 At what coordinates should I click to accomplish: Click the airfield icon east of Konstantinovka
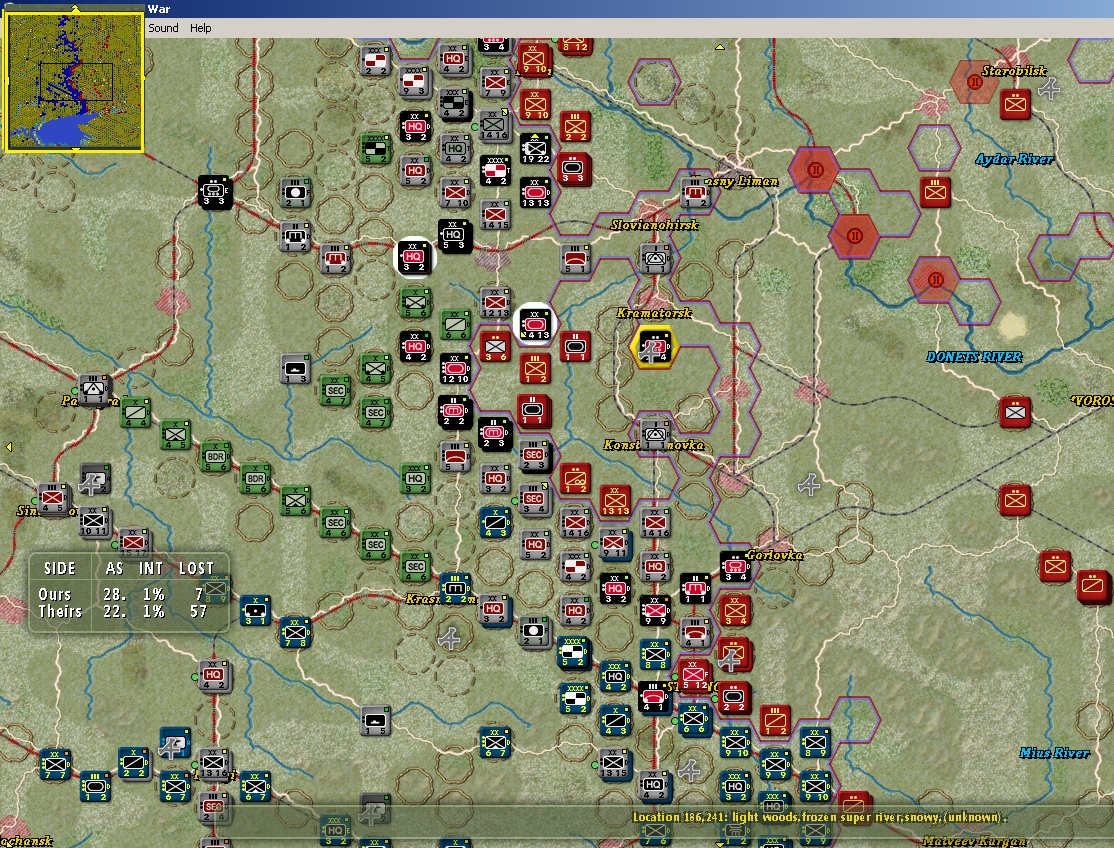[809, 484]
